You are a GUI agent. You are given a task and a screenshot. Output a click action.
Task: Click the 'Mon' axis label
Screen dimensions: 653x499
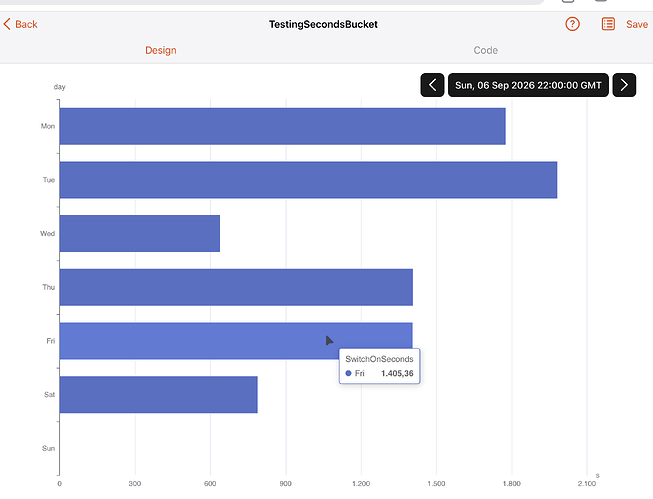click(x=48, y=126)
